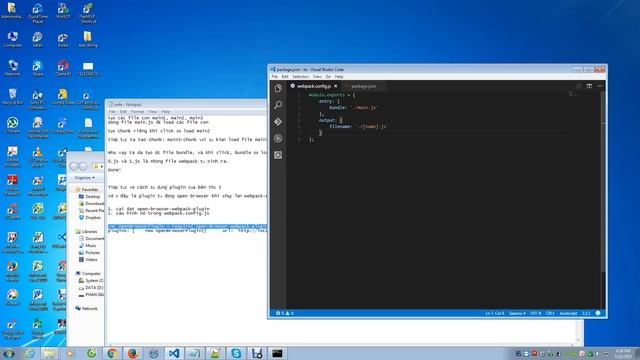
Task: Click the Visual Studio Code taskbar icon
Action: [x=174, y=353]
